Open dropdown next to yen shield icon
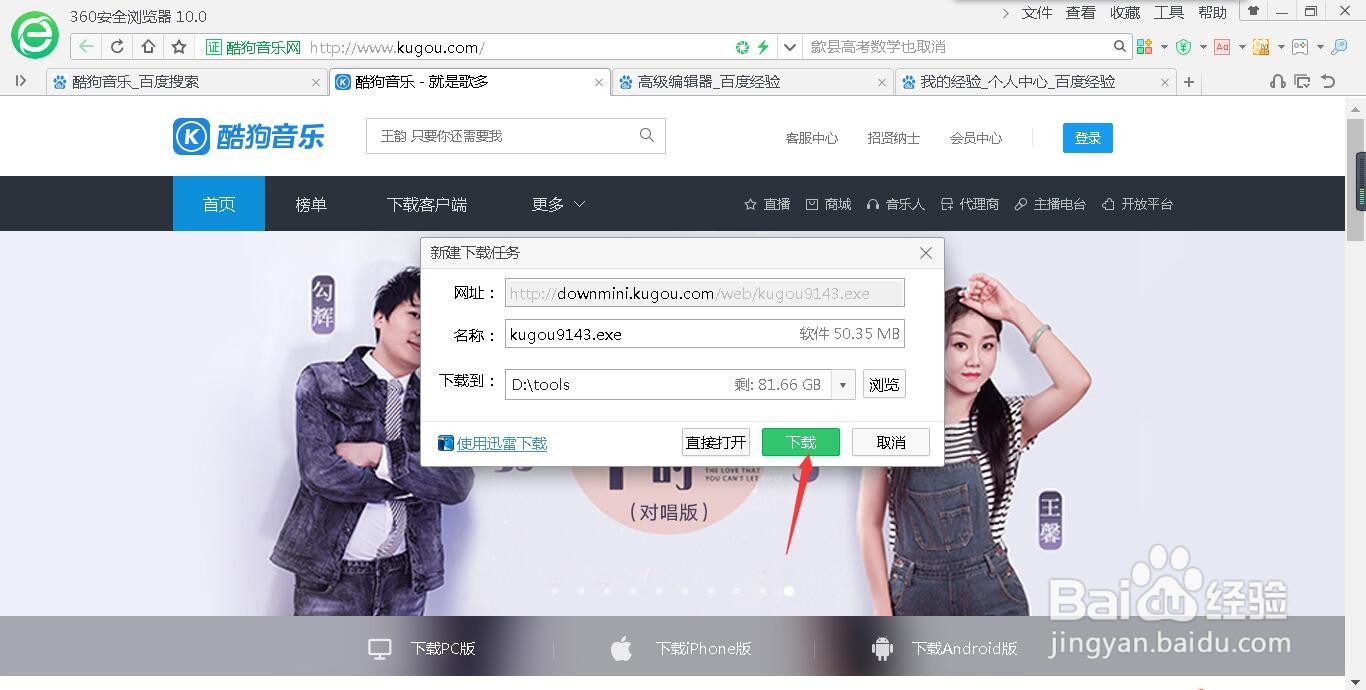 point(1203,47)
